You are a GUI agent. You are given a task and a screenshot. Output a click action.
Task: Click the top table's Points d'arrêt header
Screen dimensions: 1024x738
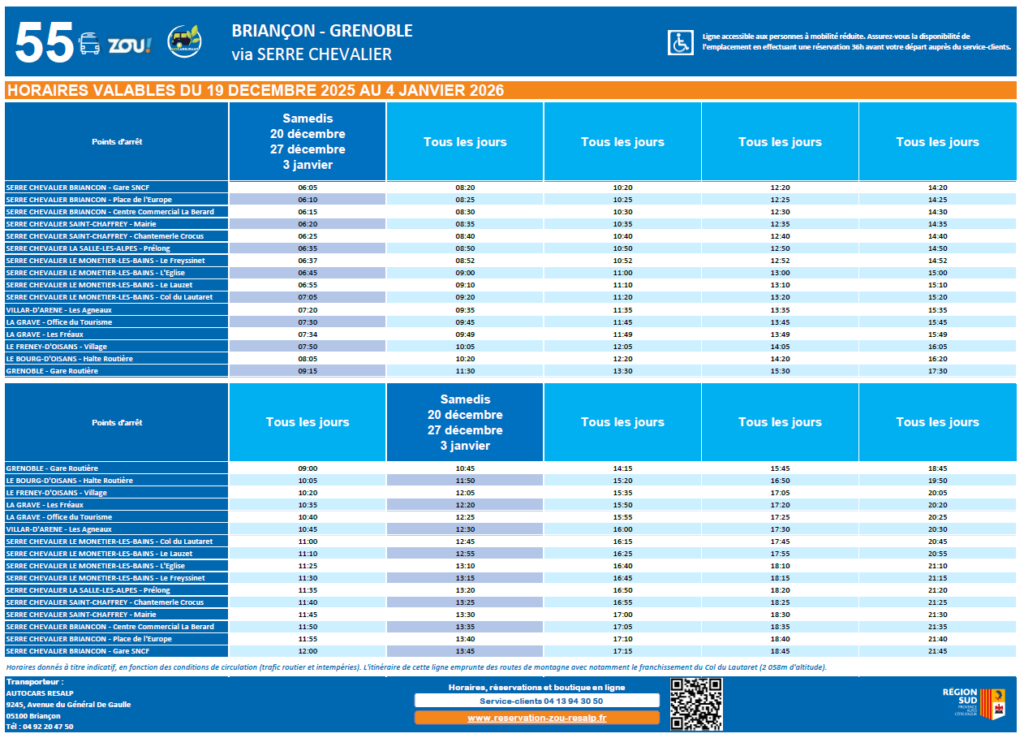coord(116,142)
